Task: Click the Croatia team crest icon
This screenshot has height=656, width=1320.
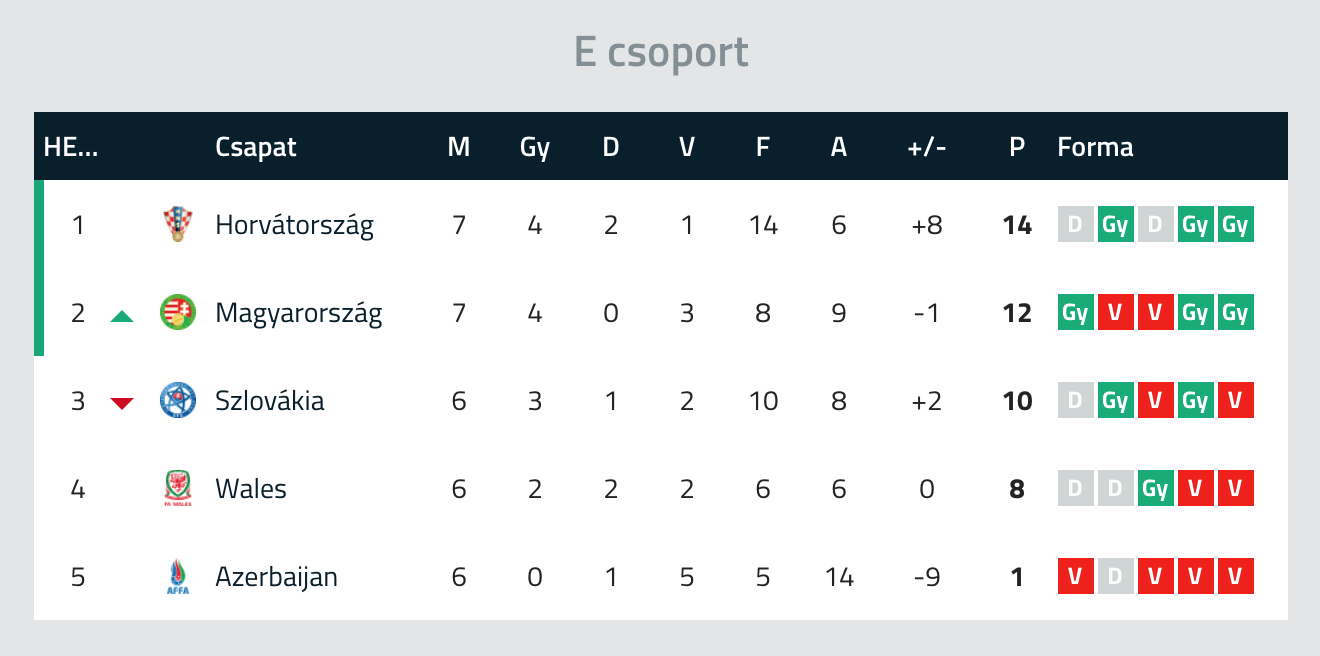Action: coord(175,225)
